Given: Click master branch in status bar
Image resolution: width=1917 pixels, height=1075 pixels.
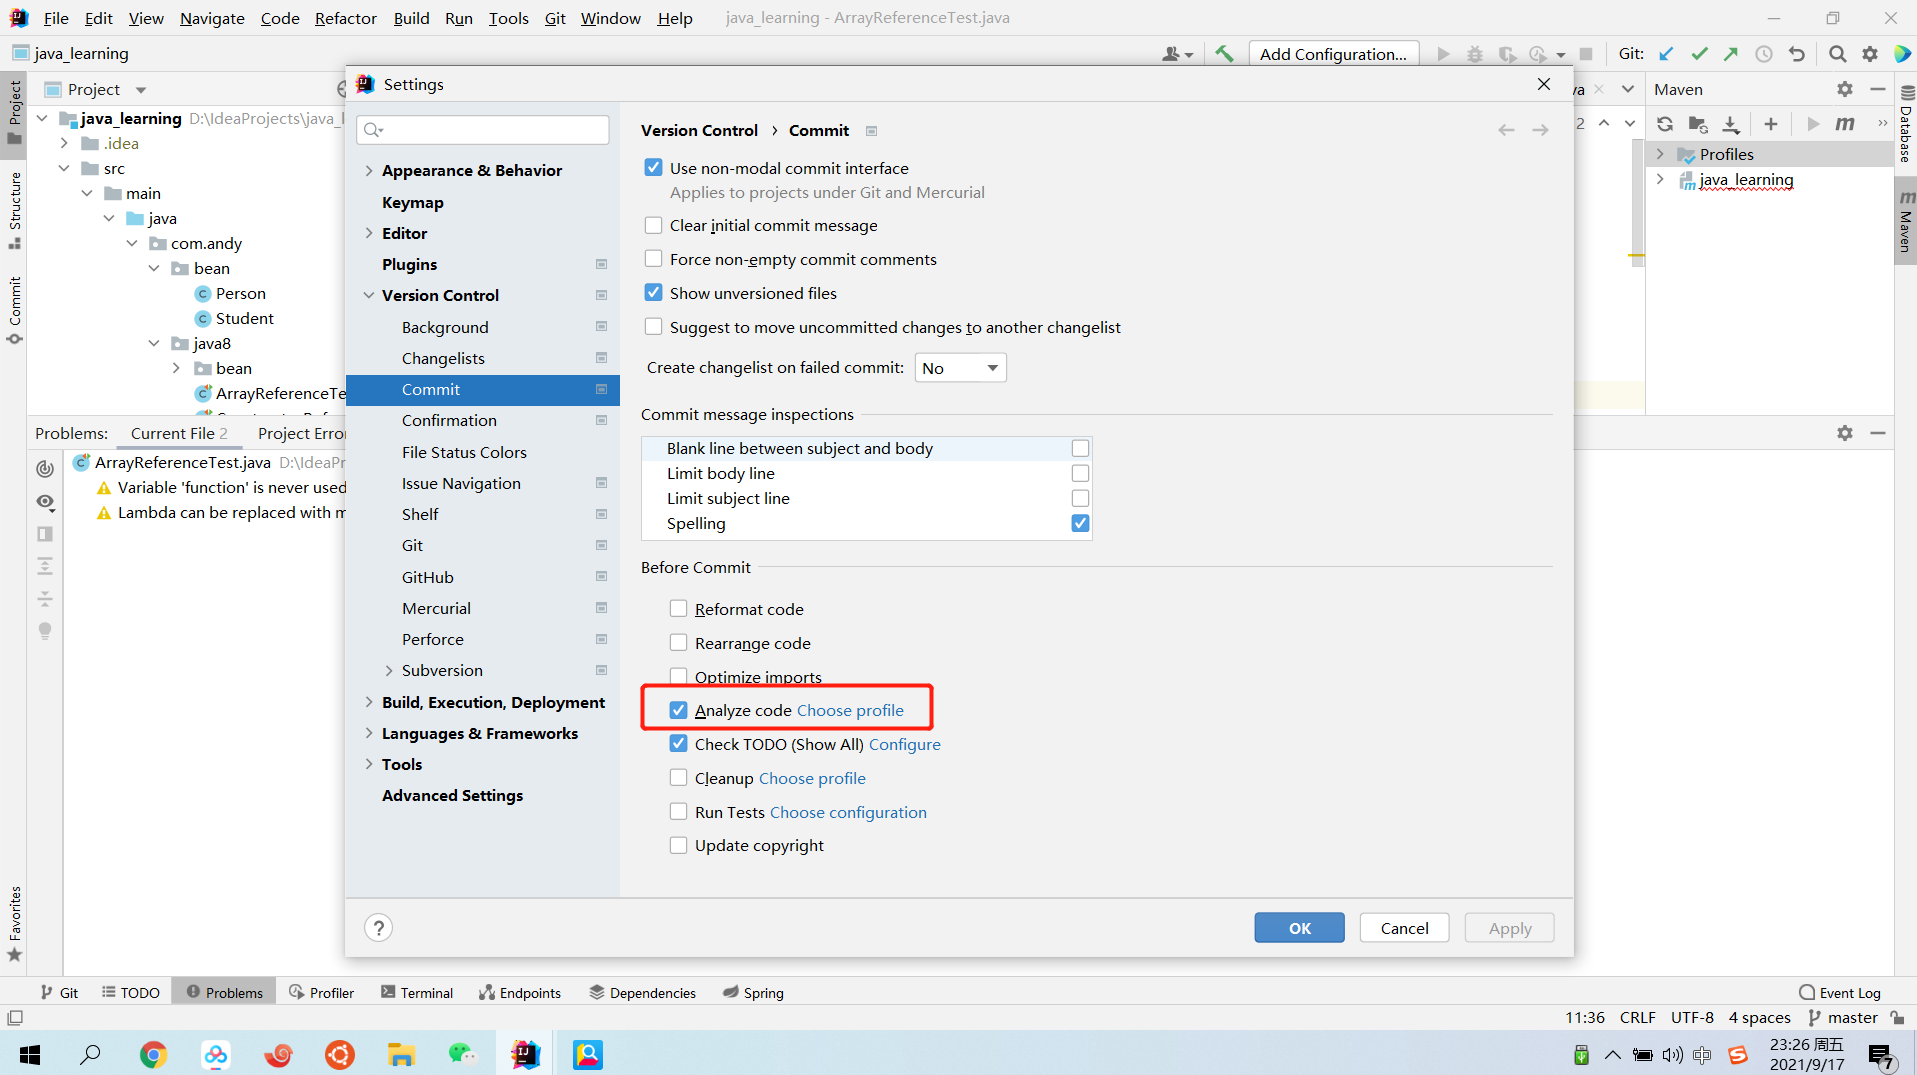Looking at the screenshot, I should tap(1843, 1018).
